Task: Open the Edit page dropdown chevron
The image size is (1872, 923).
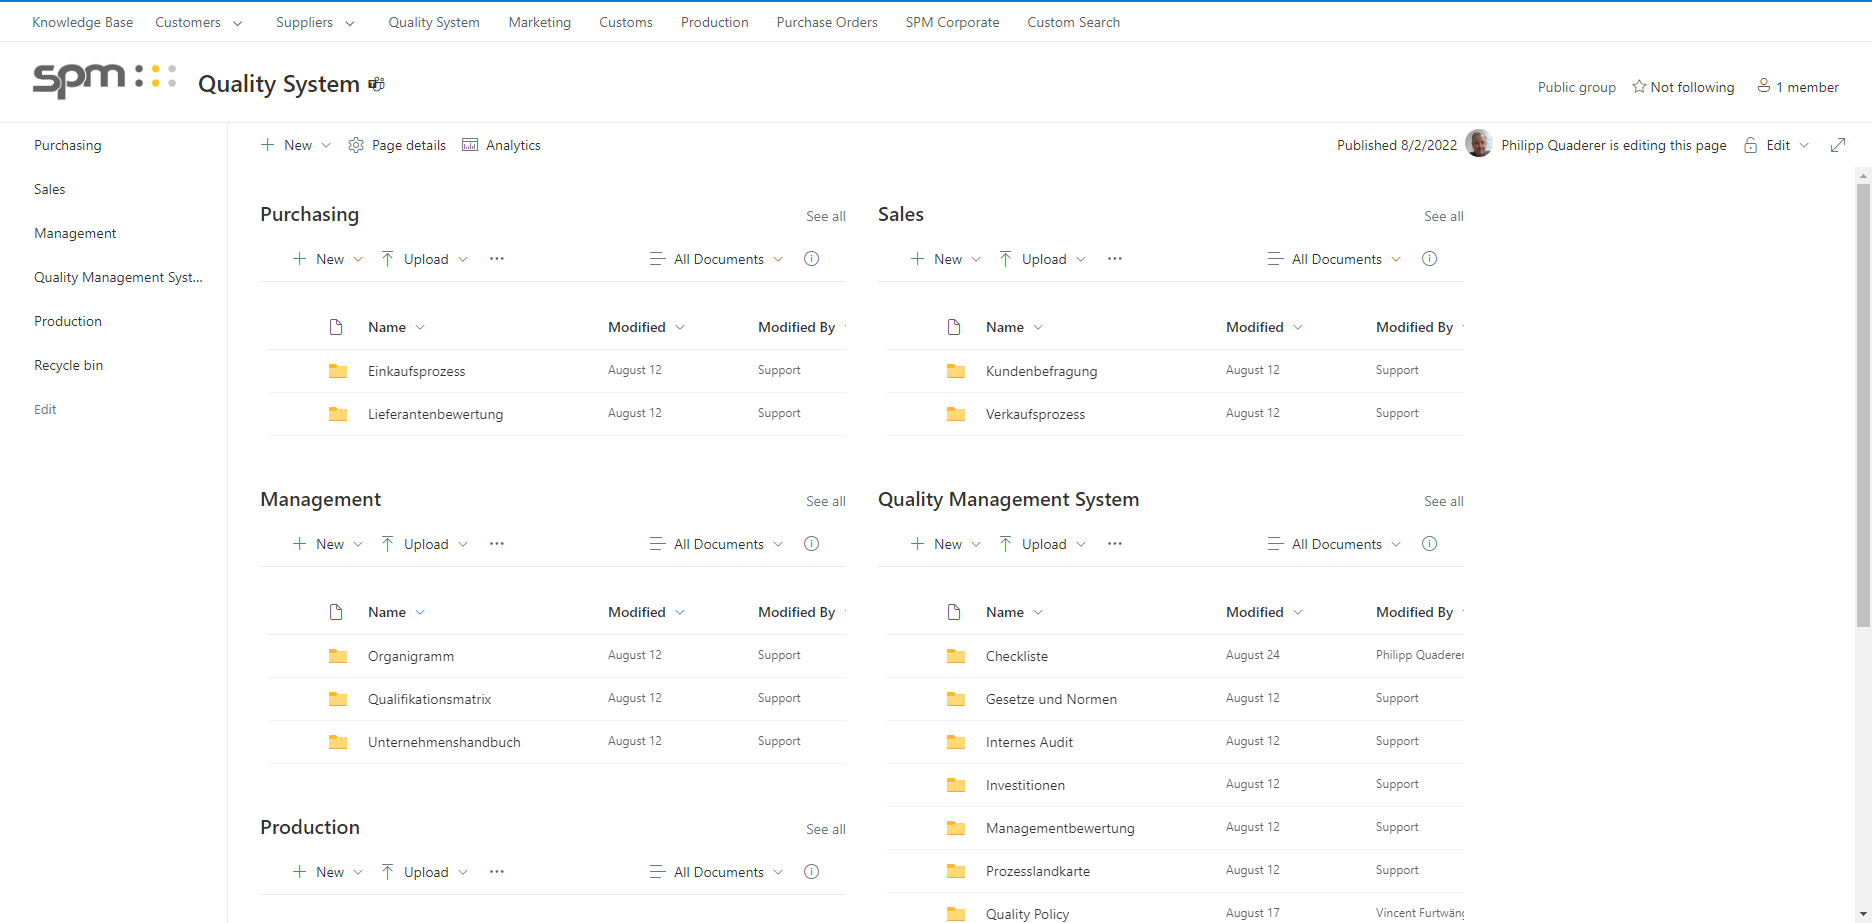Action: pyautogui.click(x=1804, y=145)
